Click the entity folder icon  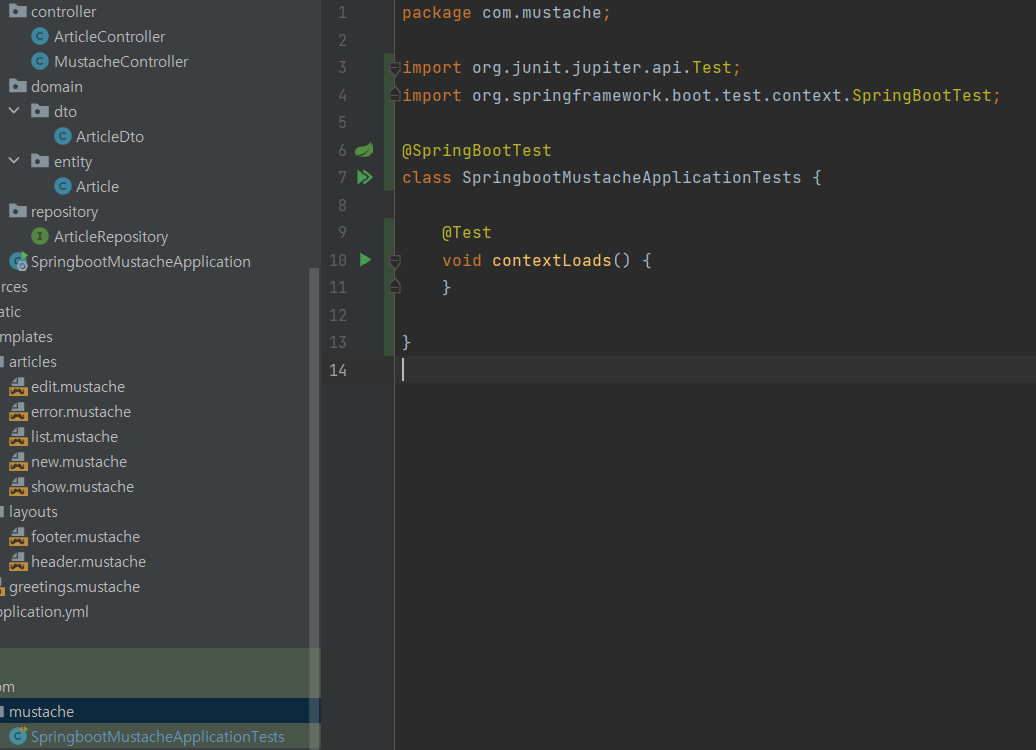[x=40, y=161]
